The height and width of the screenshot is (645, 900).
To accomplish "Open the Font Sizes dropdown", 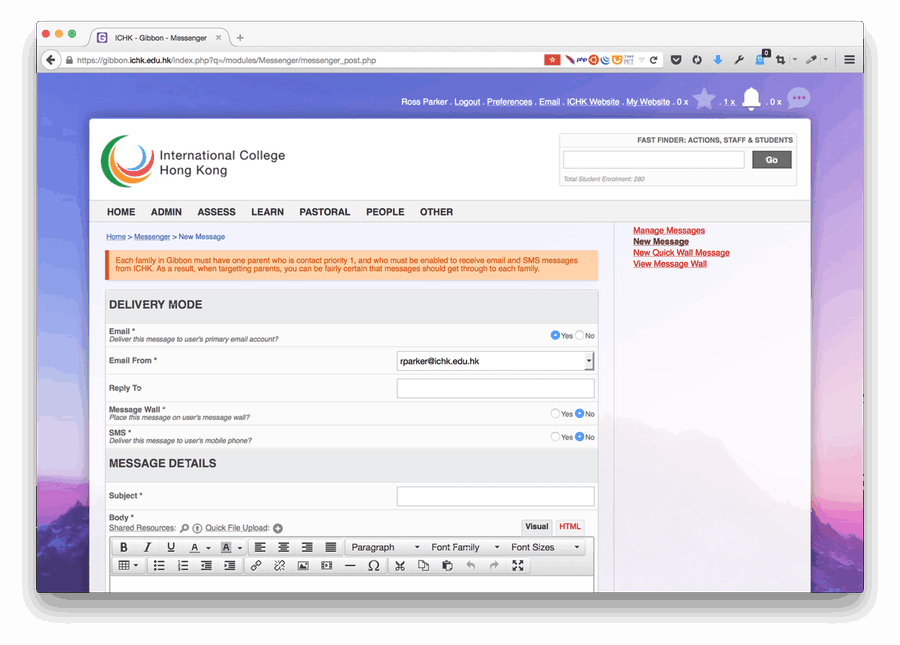I will (545, 547).
